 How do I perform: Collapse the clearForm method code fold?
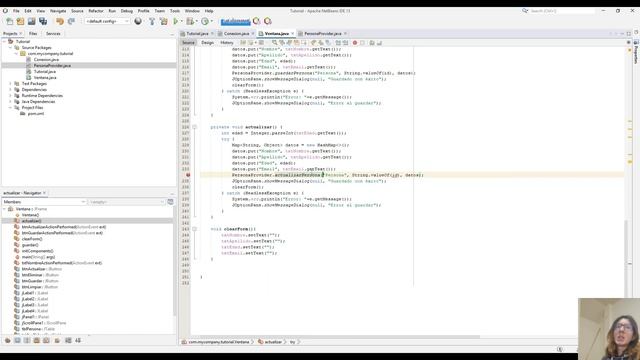[x=194, y=229]
